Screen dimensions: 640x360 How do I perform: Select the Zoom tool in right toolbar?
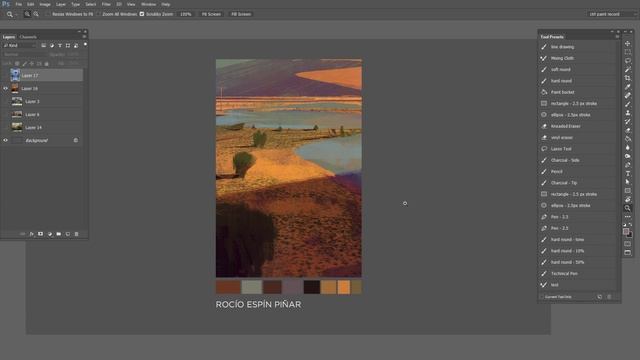(627, 208)
